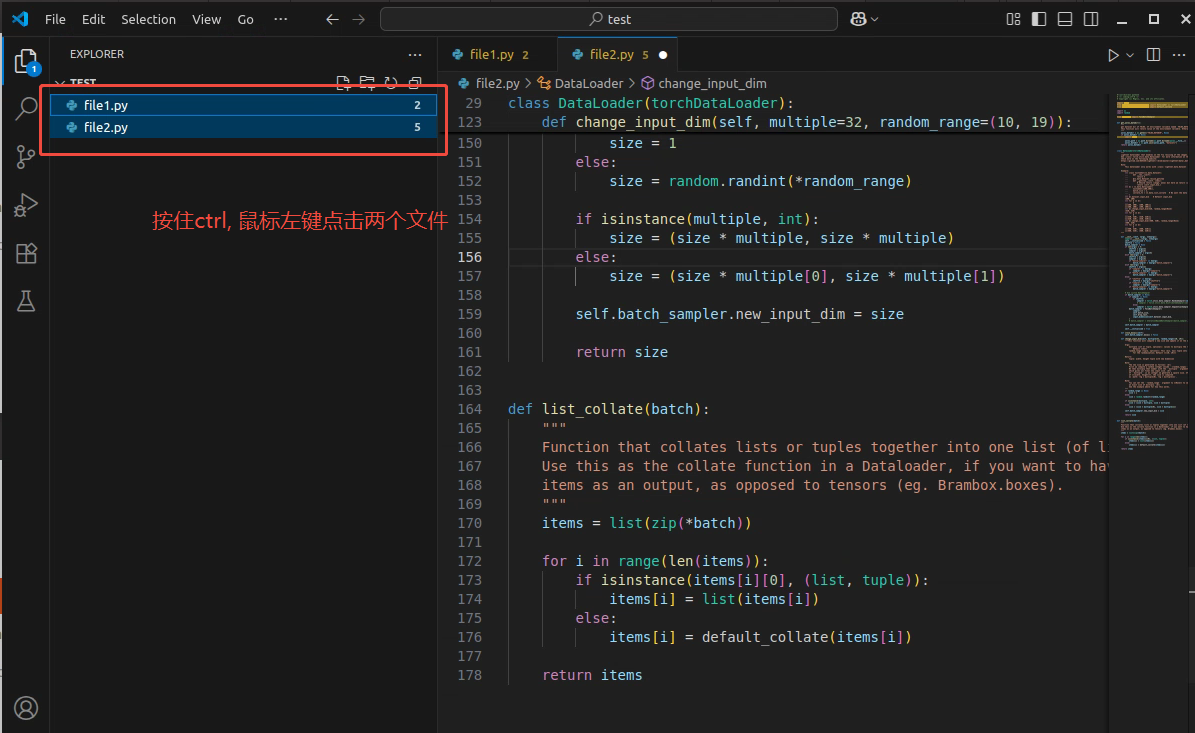The image size is (1195, 733).
Task: Click line self.batch_sampler.new_input_dim = size
Action: [739, 314]
